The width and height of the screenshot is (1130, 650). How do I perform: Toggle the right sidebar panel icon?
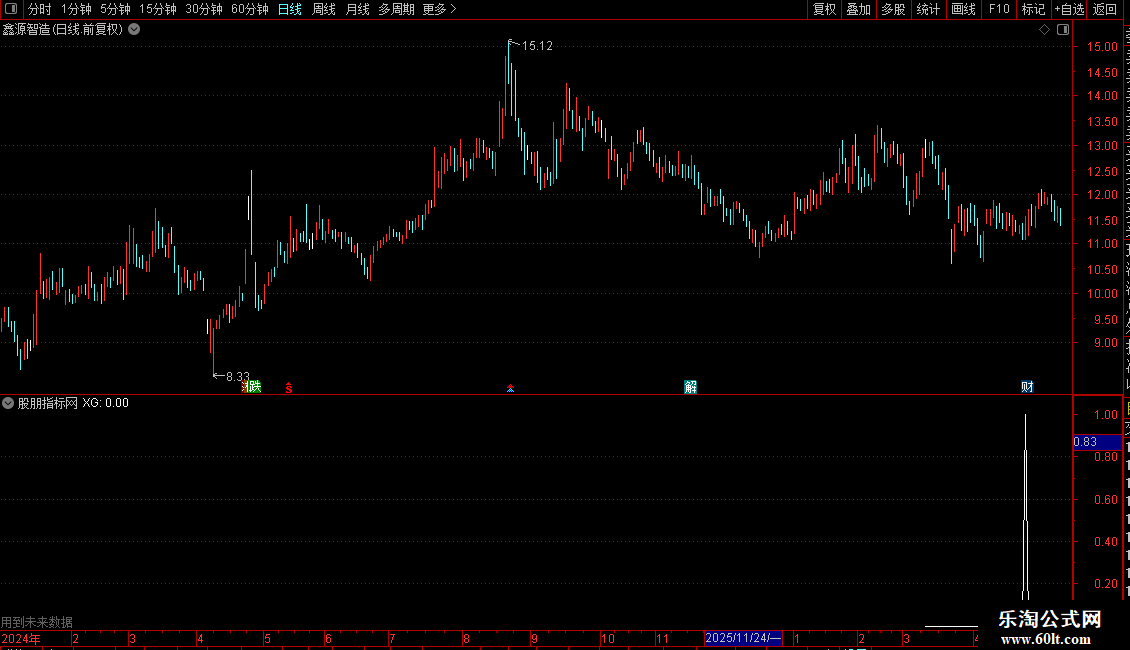(x=1063, y=30)
